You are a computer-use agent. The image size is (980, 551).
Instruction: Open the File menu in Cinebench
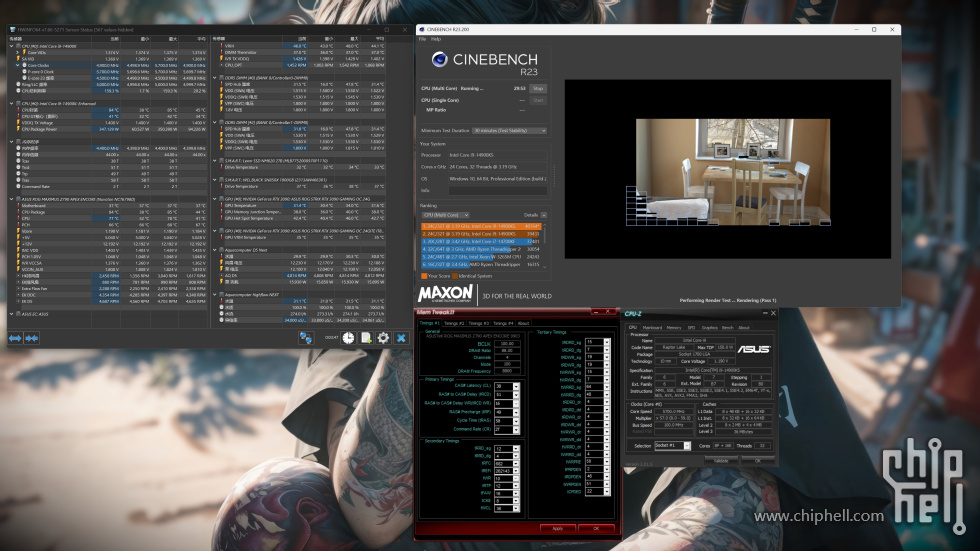422,39
